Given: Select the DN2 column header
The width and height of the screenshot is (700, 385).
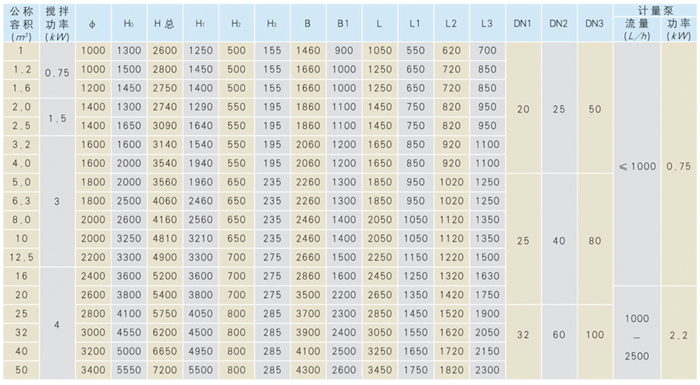Looking at the screenshot, I should click(x=558, y=24).
